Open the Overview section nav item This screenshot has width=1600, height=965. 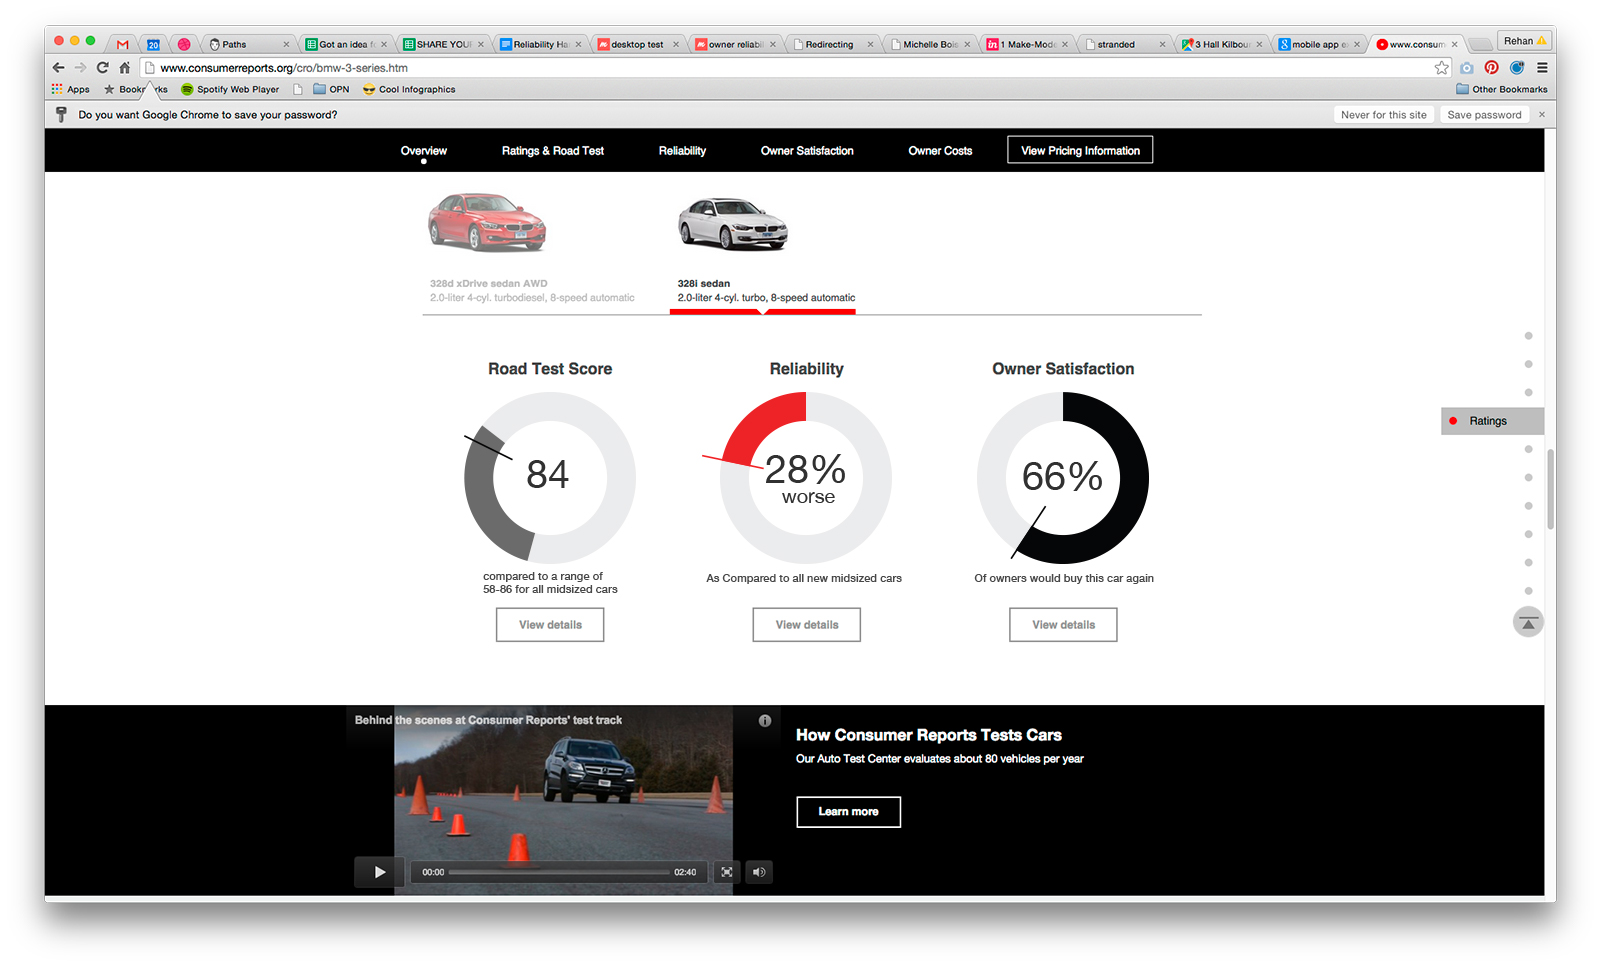click(x=424, y=151)
